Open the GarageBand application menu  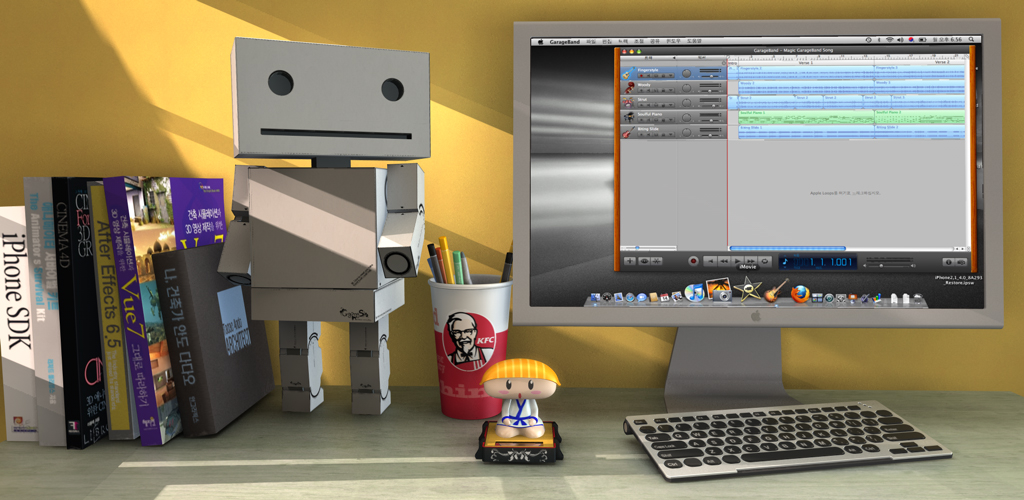(564, 40)
